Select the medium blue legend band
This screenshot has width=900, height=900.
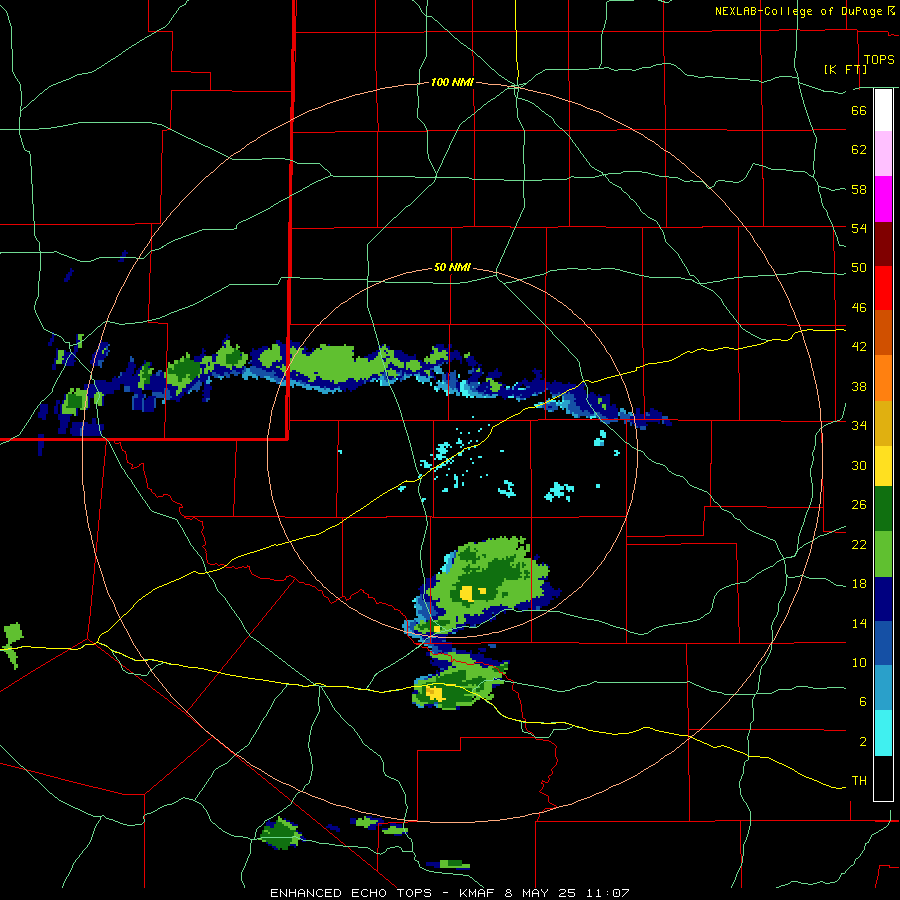(x=883, y=643)
